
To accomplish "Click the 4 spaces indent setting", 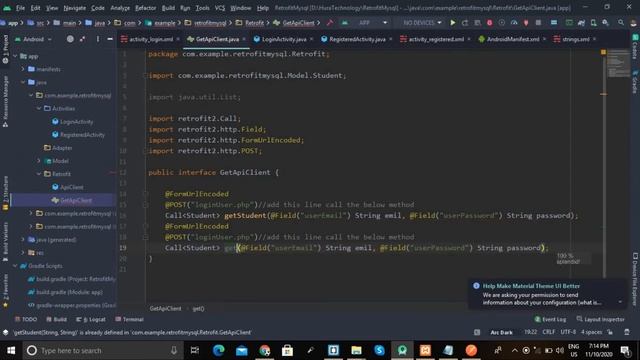I will pyautogui.click(x=591, y=332).
